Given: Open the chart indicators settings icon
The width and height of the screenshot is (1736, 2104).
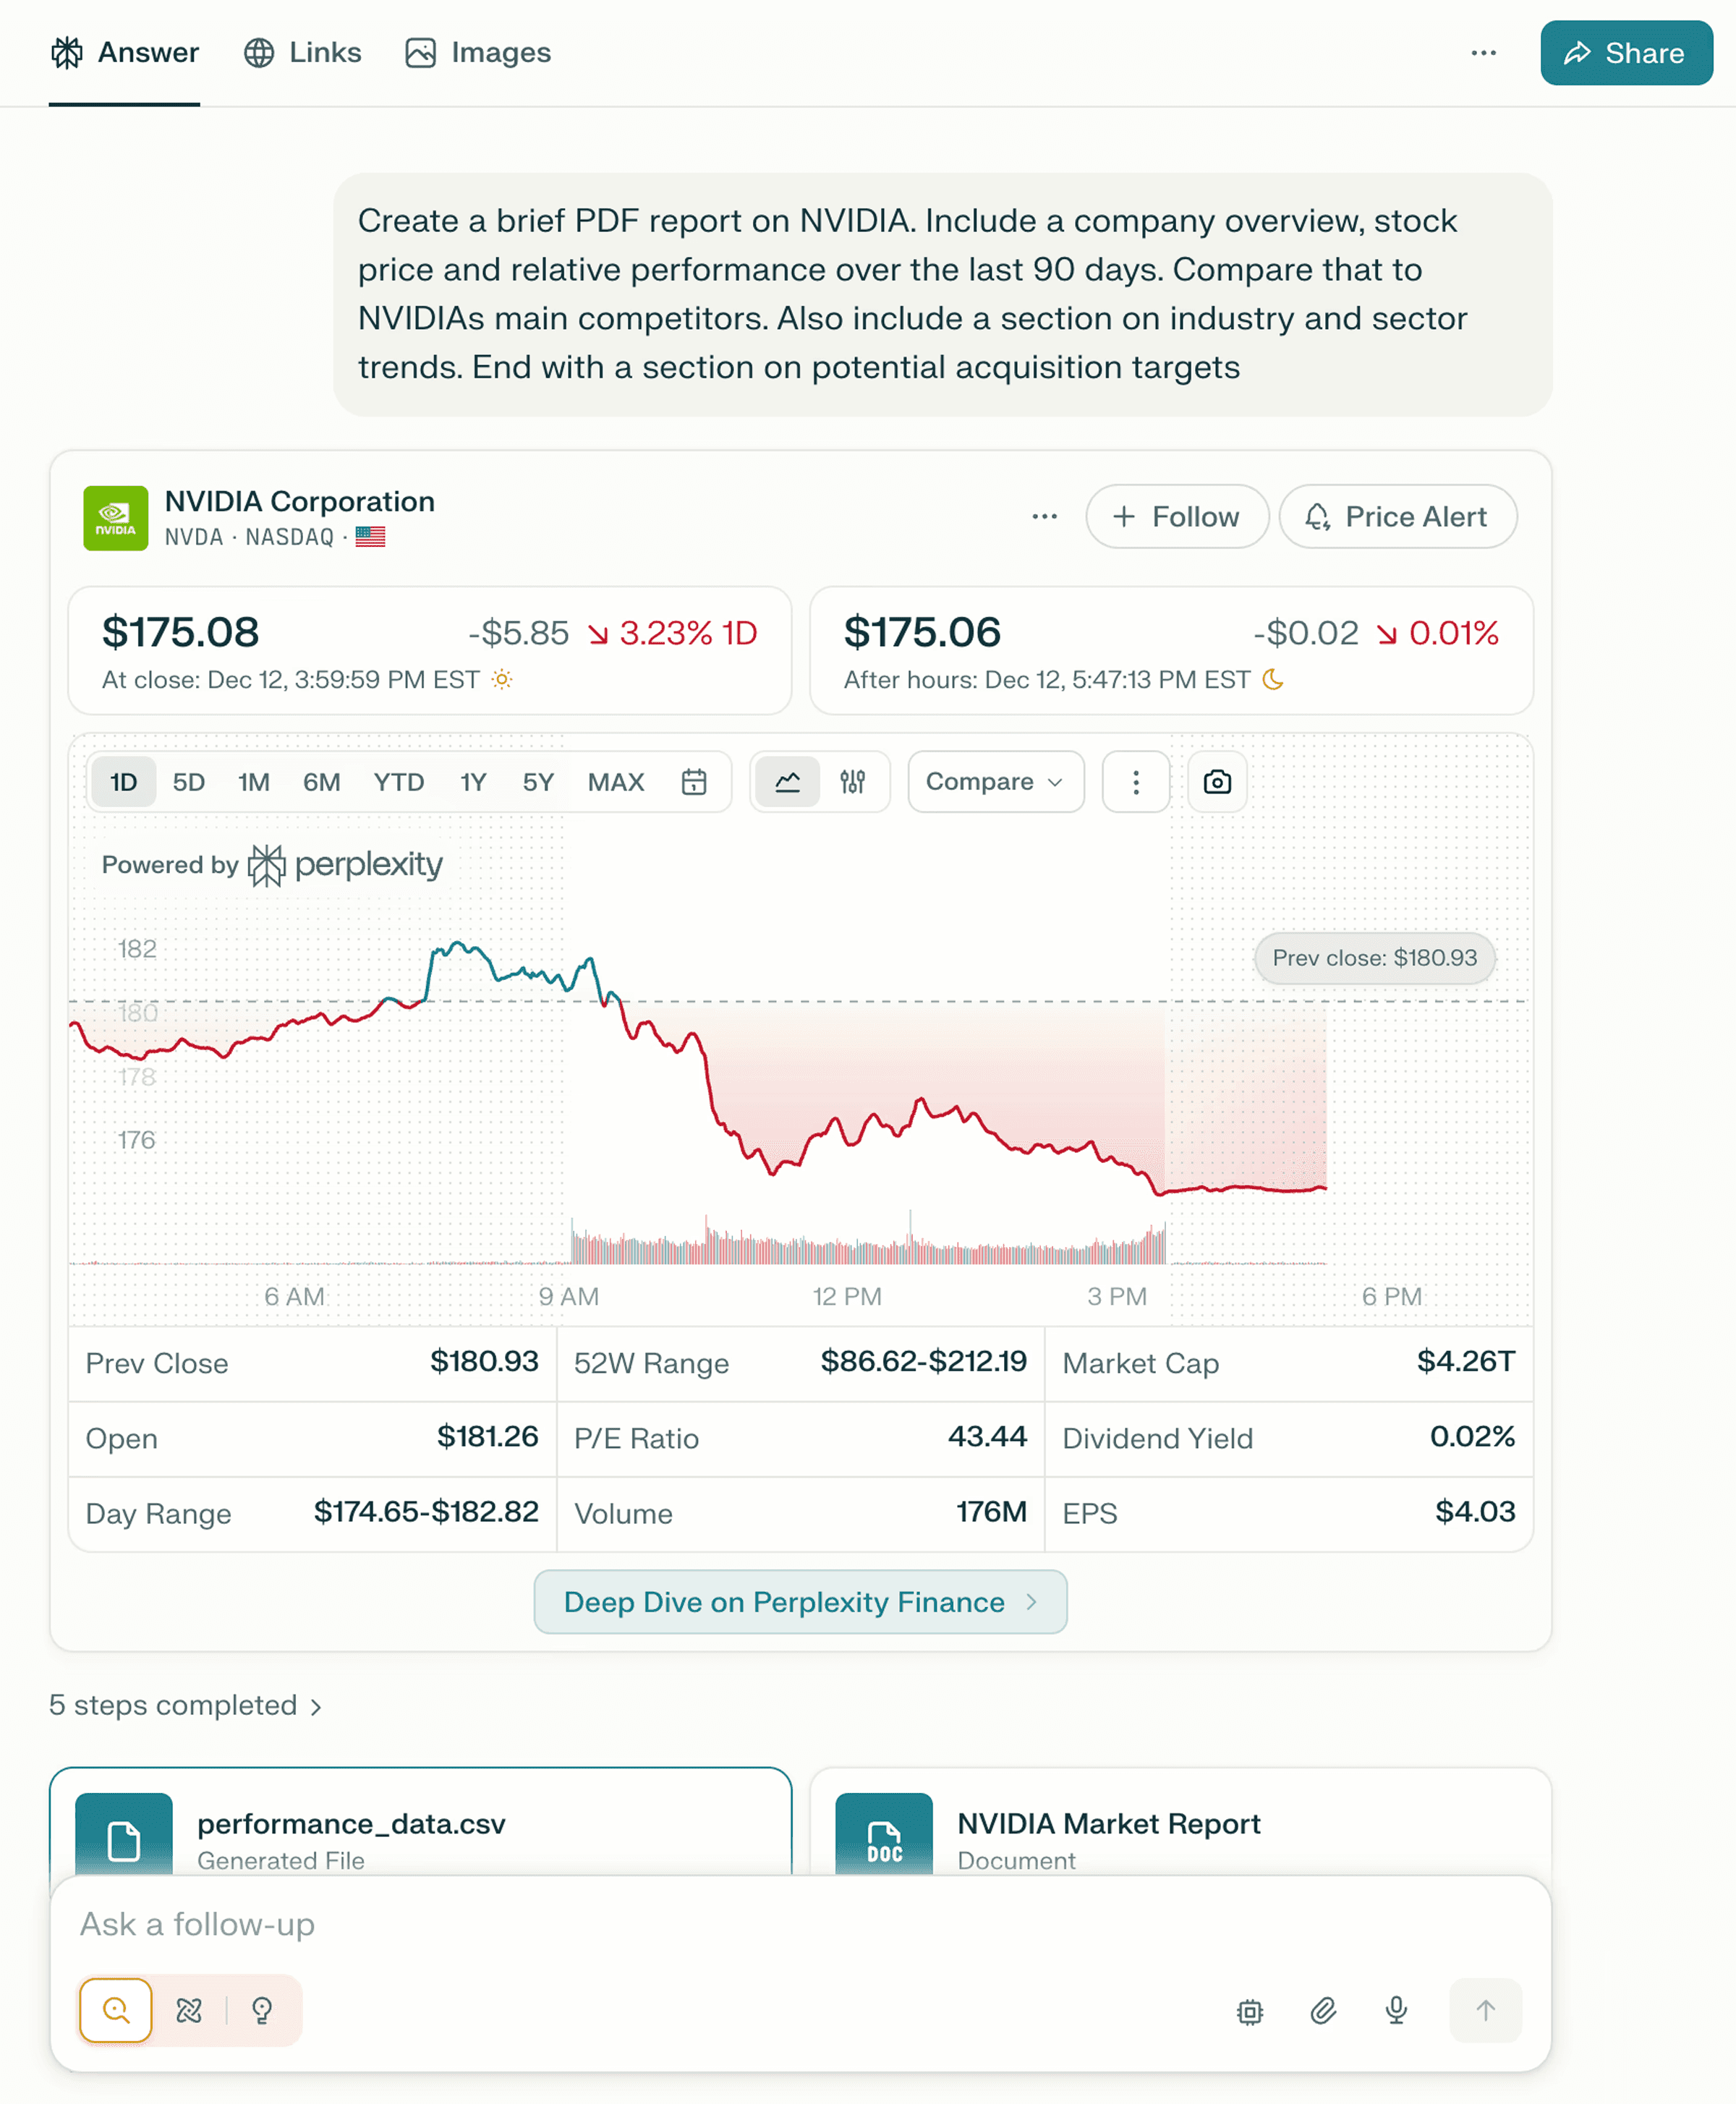Looking at the screenshot, I should pos(853,782).
